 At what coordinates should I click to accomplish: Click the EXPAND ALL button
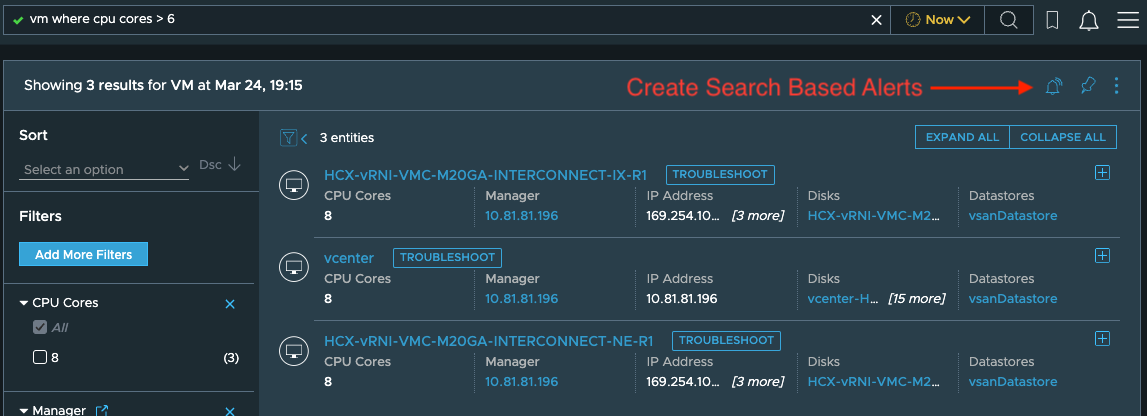click(962, 137)
